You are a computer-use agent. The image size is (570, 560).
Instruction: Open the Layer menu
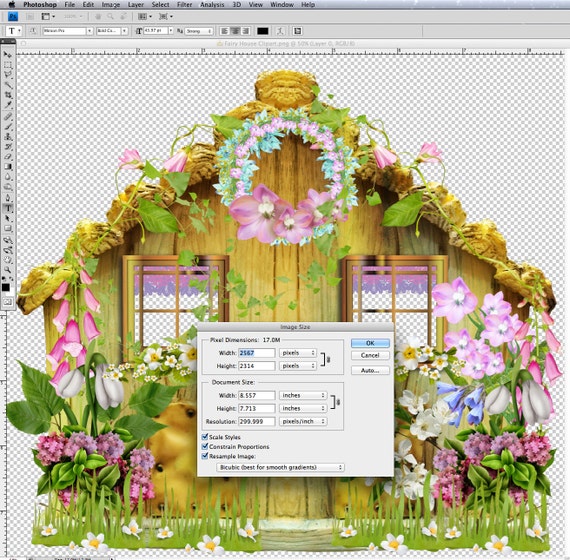coord(136,5)
